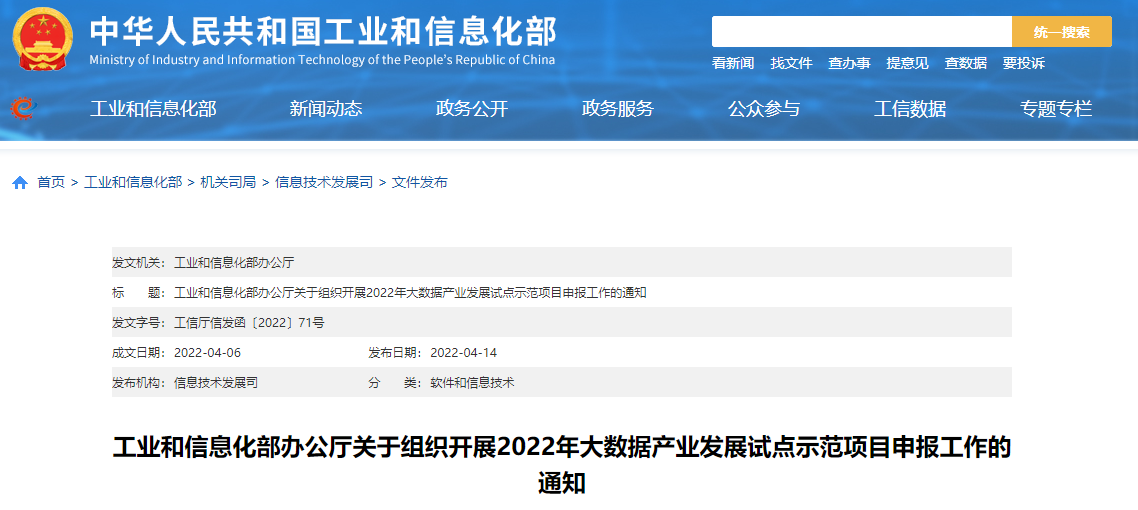Image resolution: width=1138 pixels, height=510 pixels.
Task: Open the 工业和信息化部 navigation menu
Action: pos(153,109)
